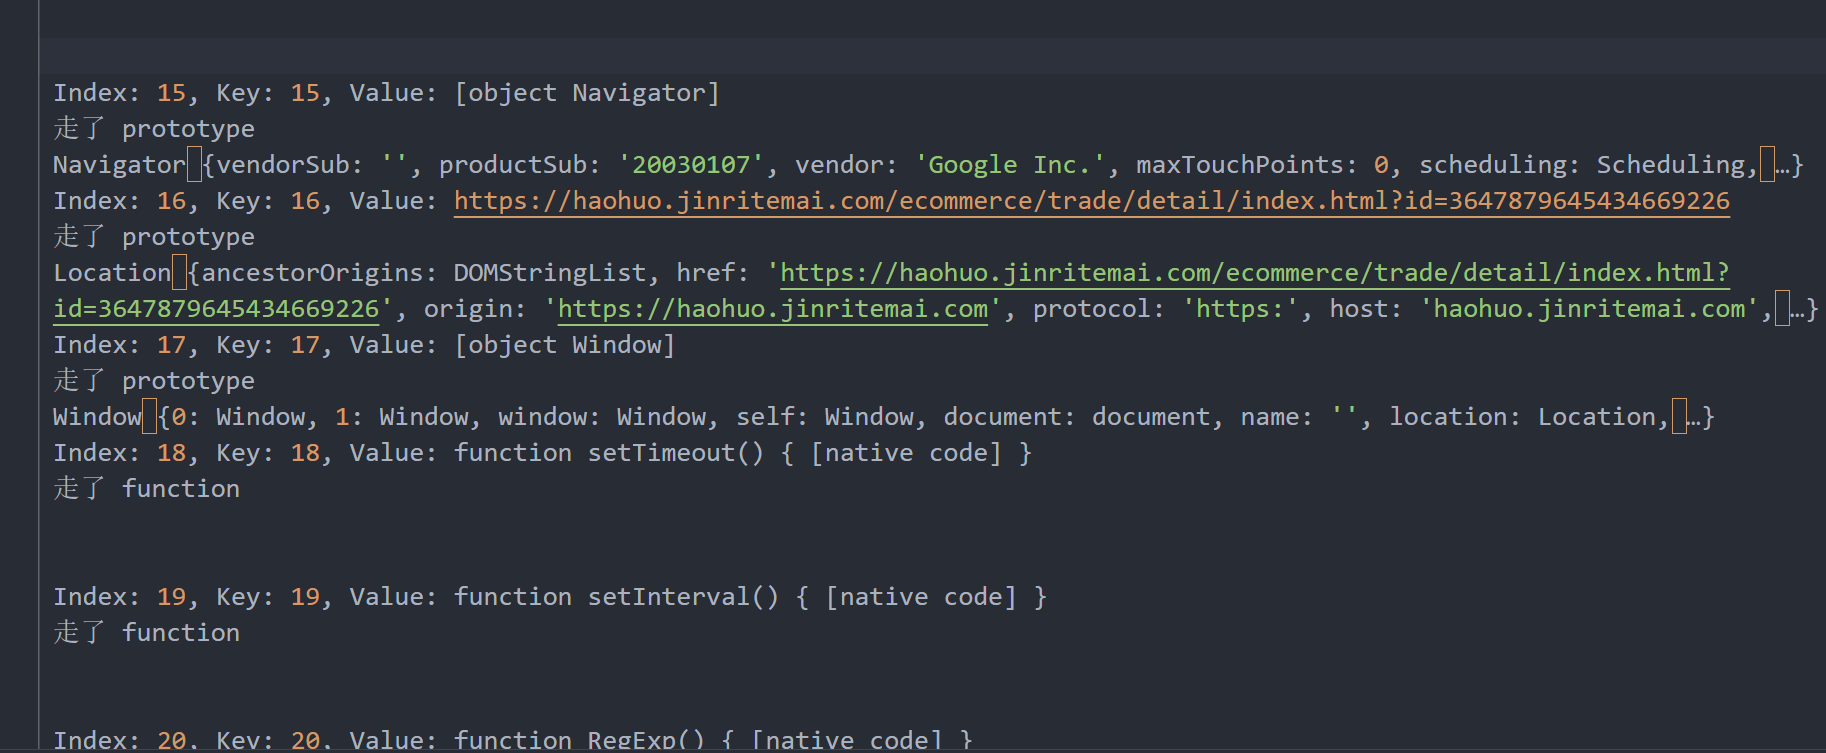Screen dimensions: 1826x753
Task: Expand the Navigator object preview box
Action: click(x=194, y=165)
